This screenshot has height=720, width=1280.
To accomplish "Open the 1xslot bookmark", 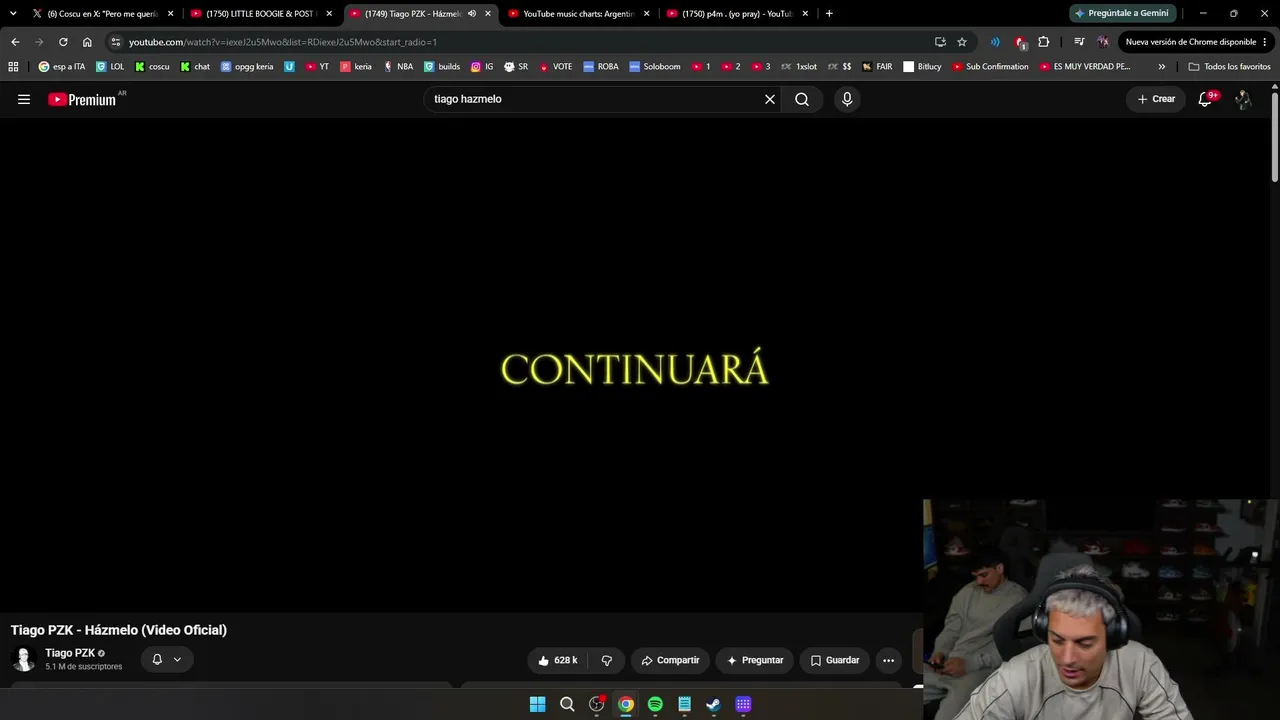I will point(798,67).
